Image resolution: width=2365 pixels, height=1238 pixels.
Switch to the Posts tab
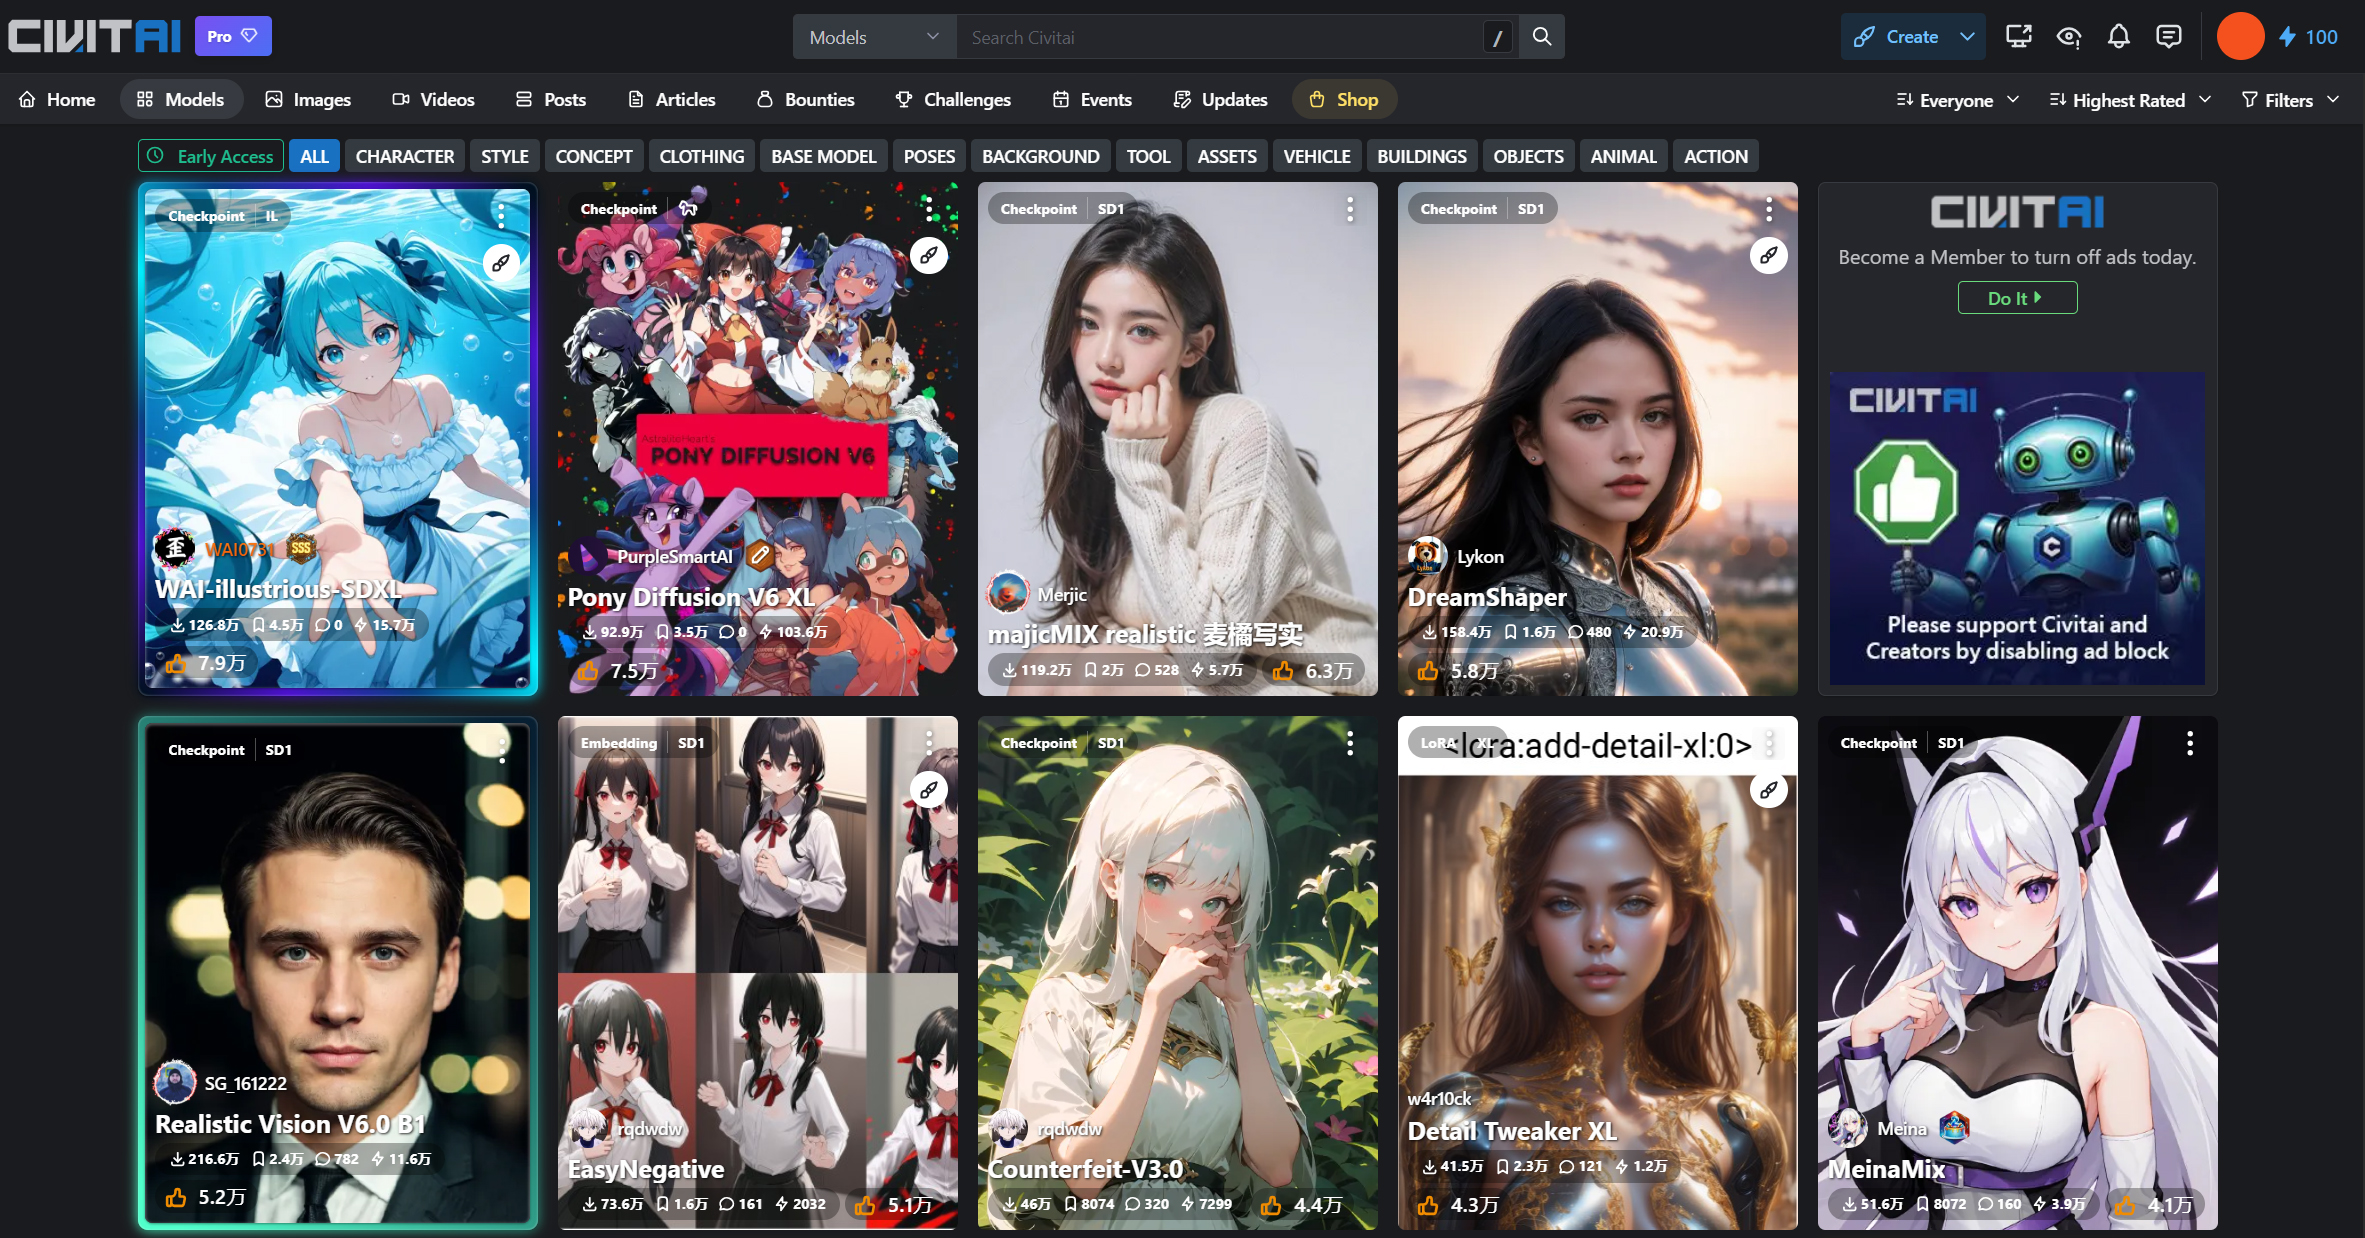tap(551, 99)
